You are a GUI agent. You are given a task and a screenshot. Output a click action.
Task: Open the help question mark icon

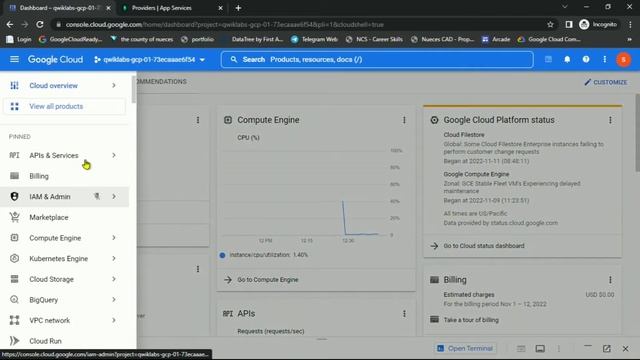586,60
